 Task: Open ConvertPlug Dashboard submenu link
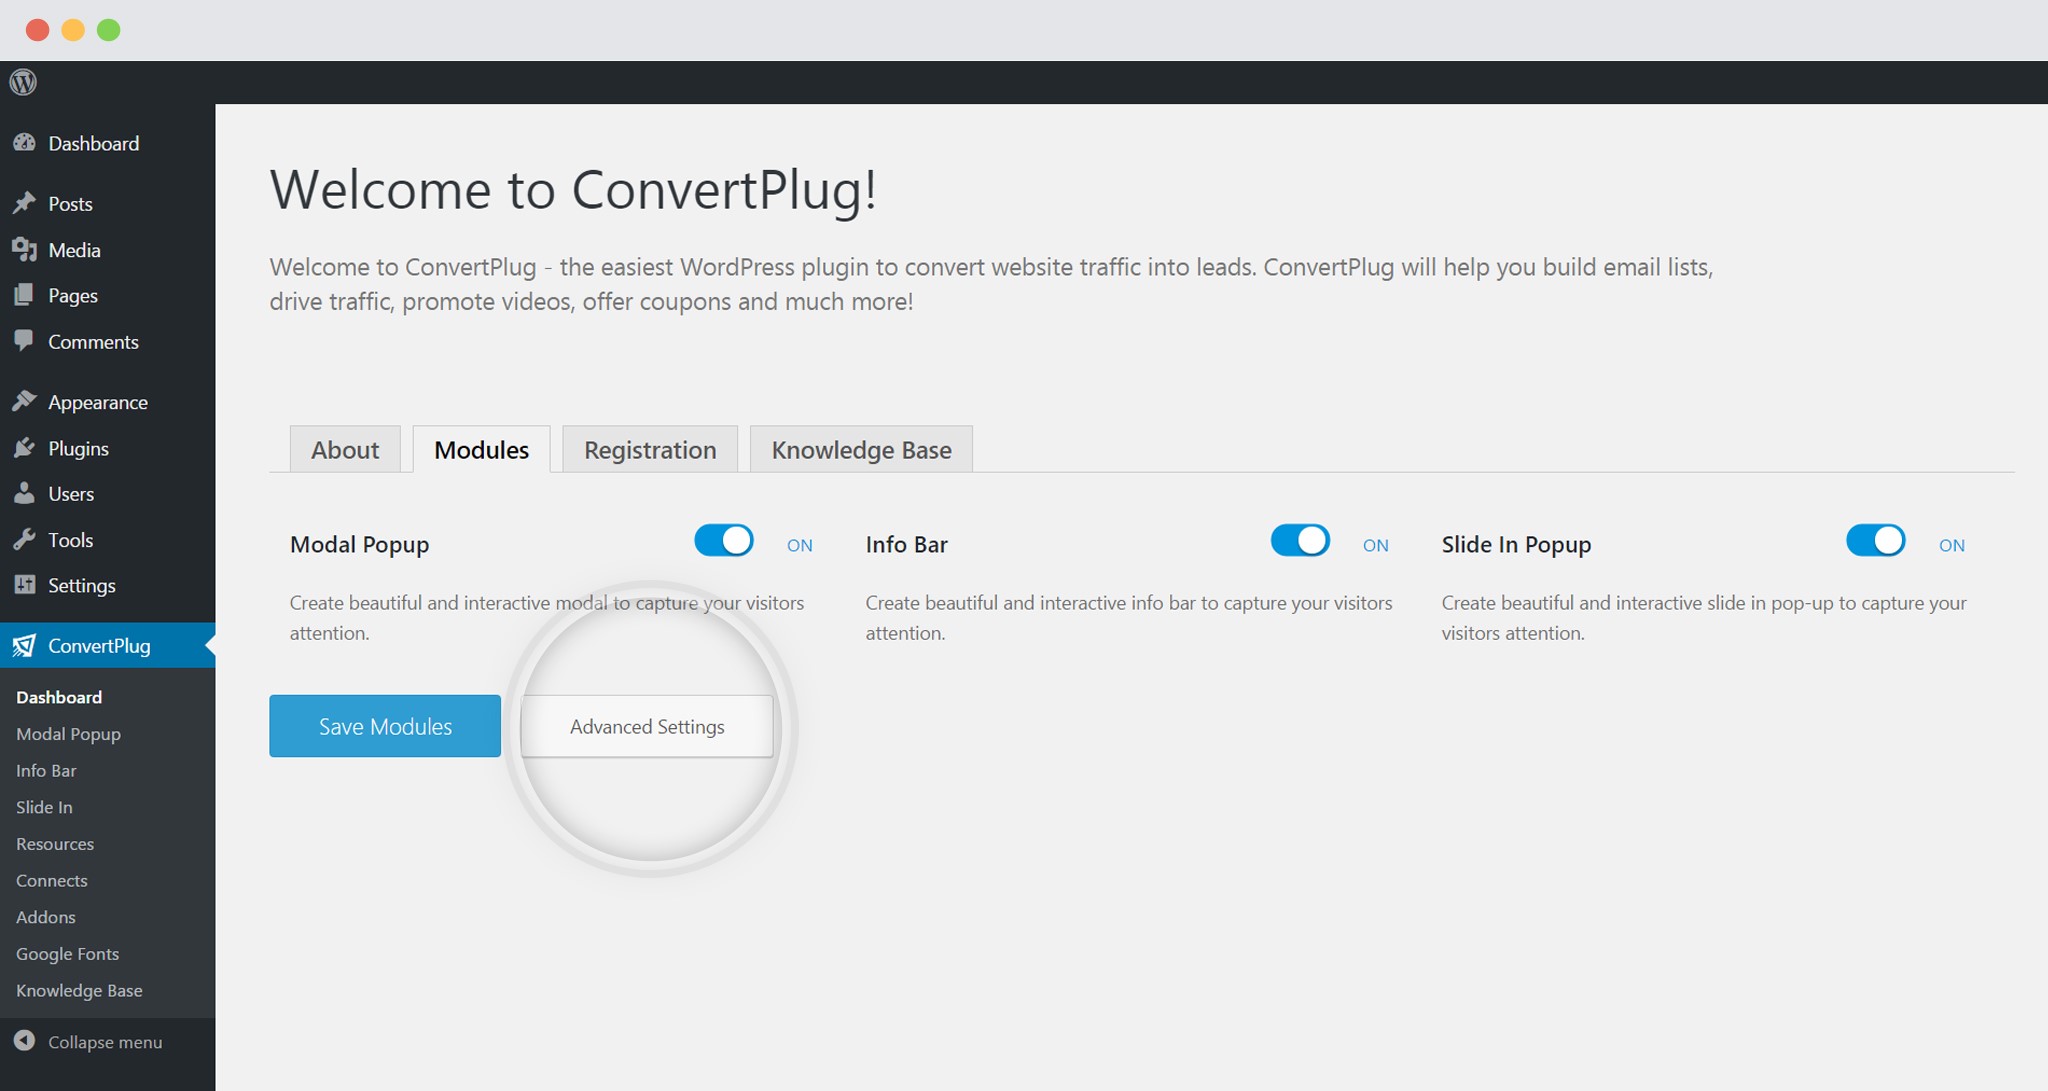59,697
